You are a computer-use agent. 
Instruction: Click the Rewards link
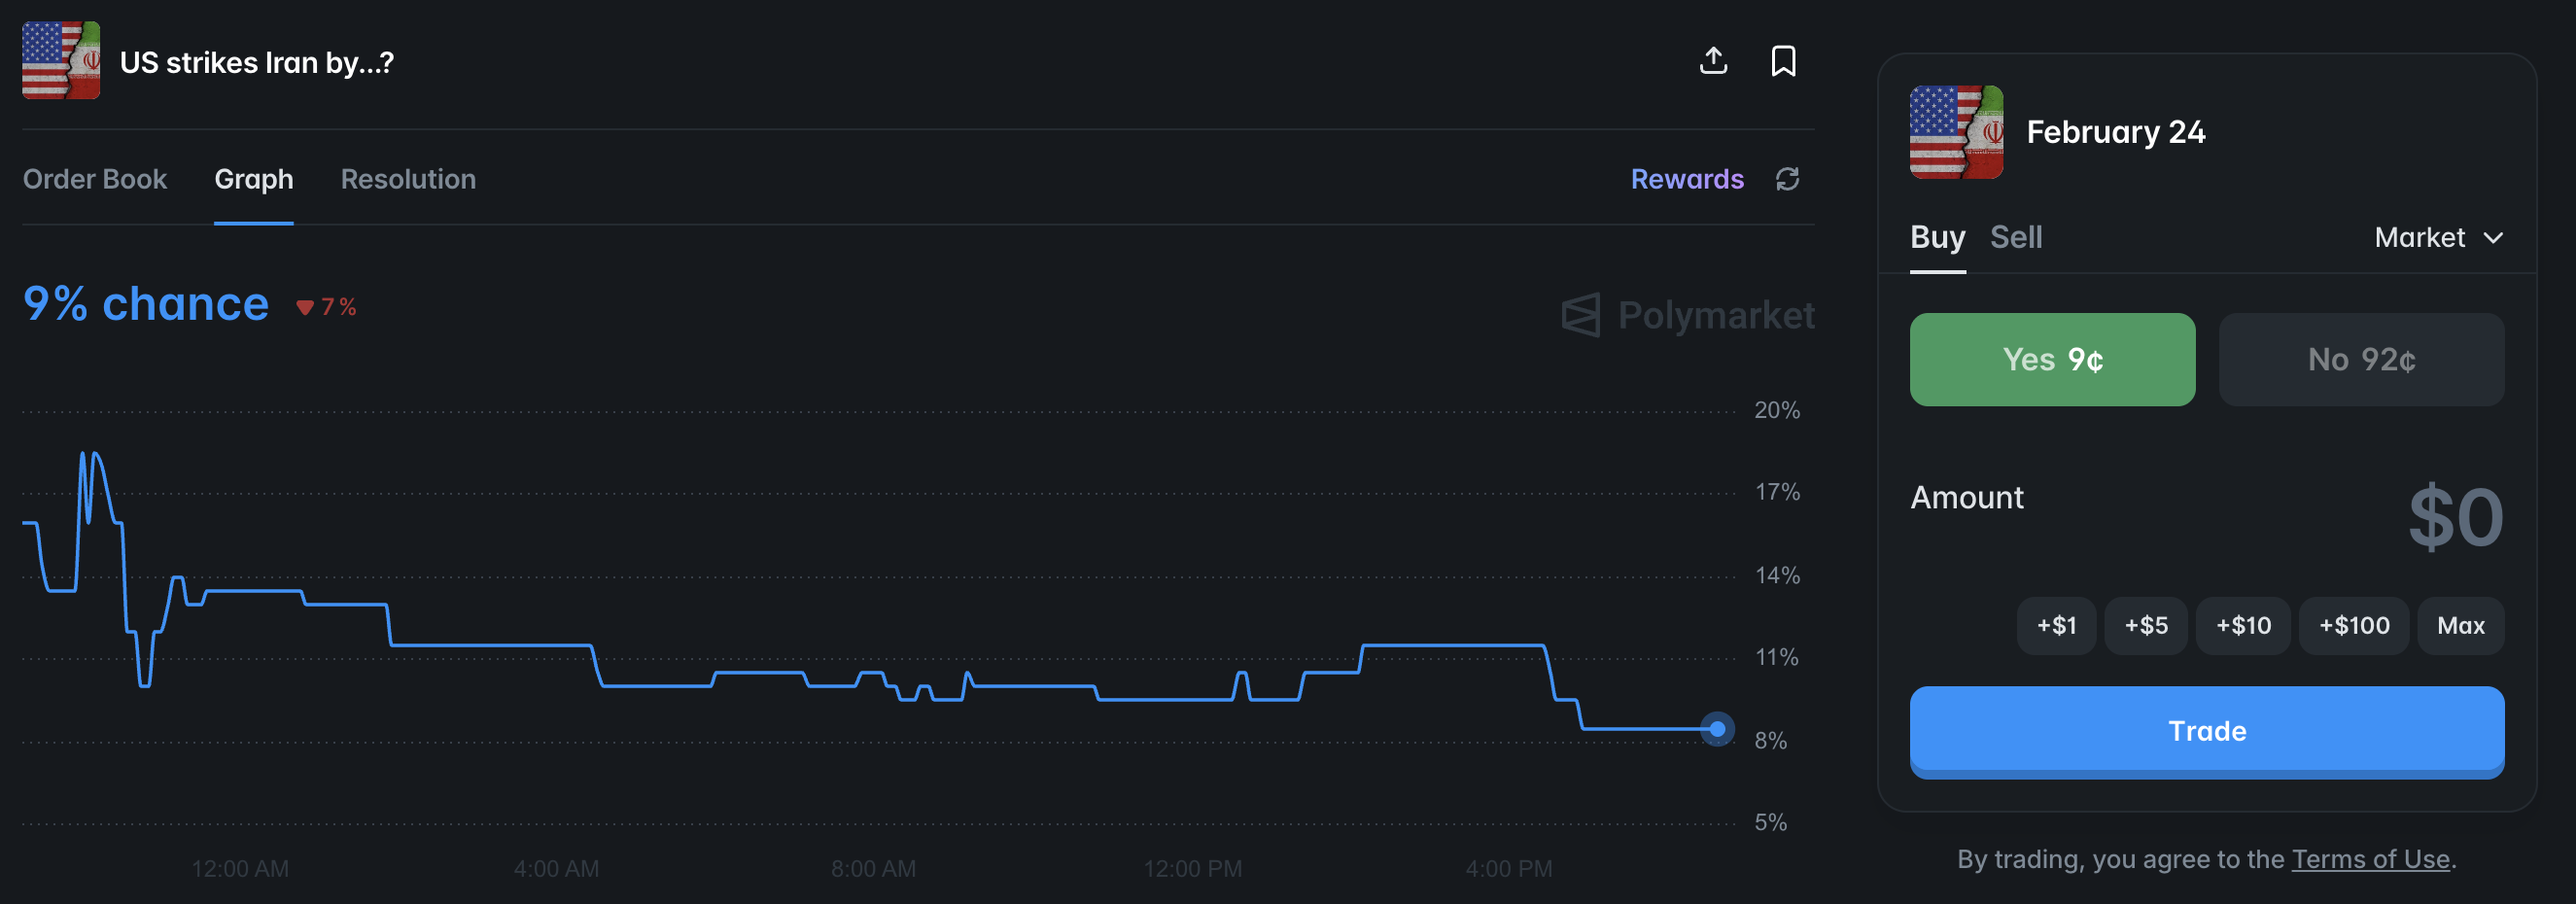pyautogui.click(x=1687, y=179)
